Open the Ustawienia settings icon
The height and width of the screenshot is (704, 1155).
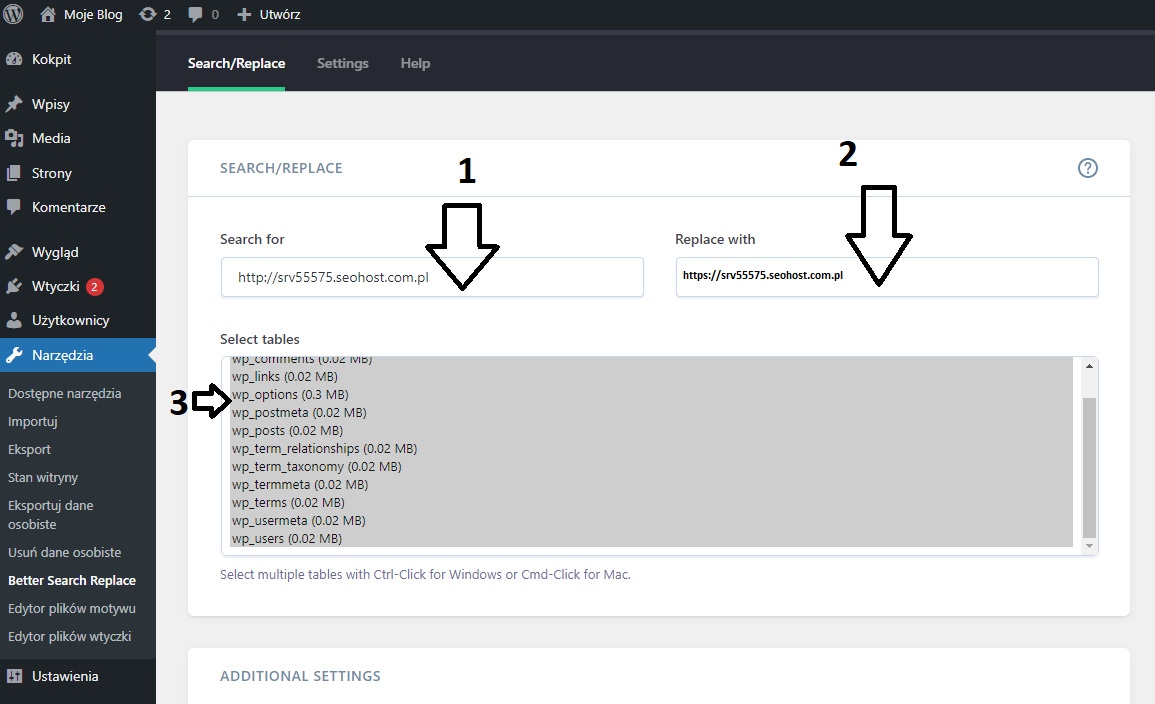18,676
